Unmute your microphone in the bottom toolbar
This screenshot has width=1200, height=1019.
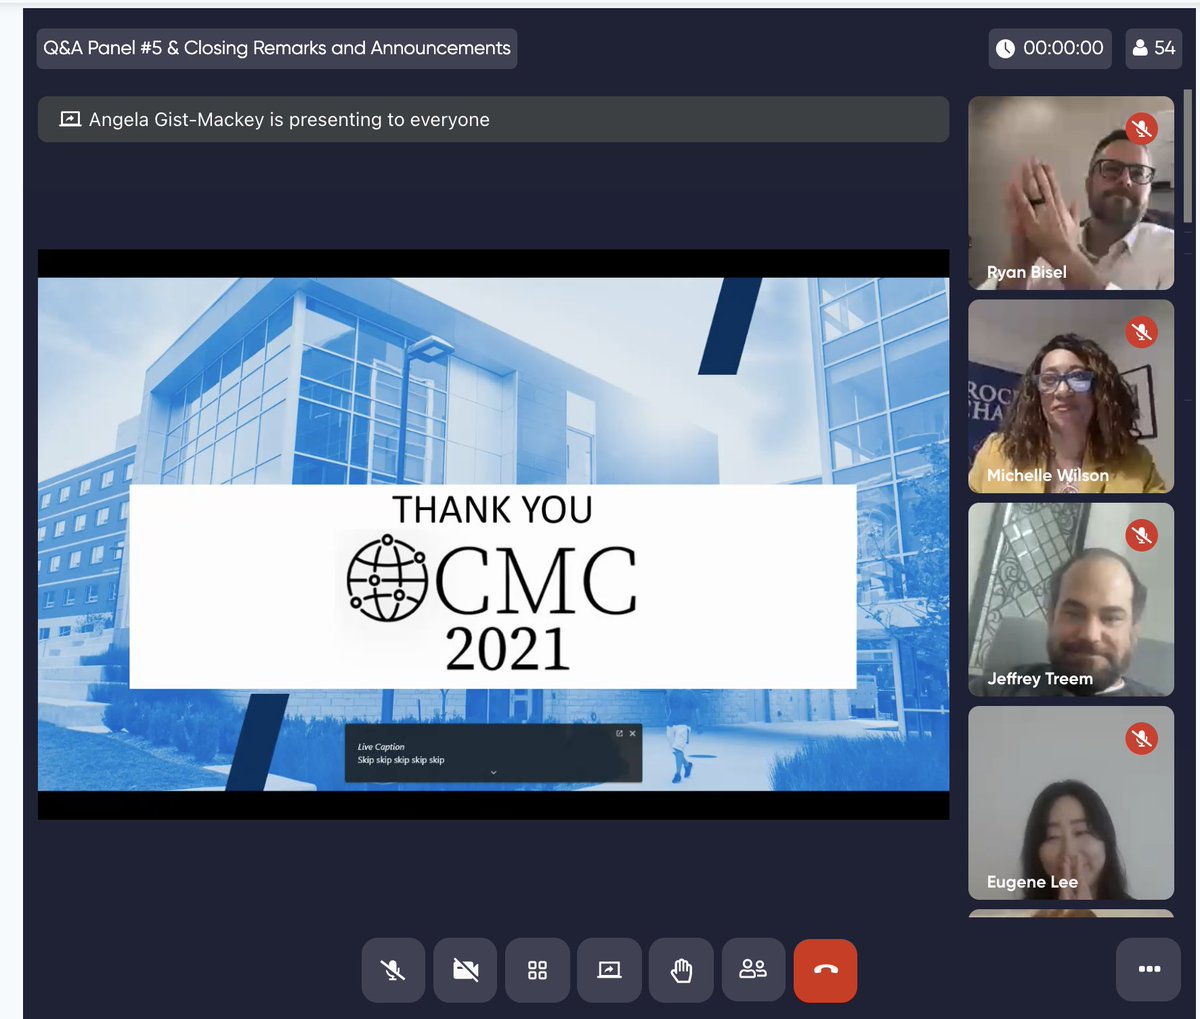click(393, 970)
